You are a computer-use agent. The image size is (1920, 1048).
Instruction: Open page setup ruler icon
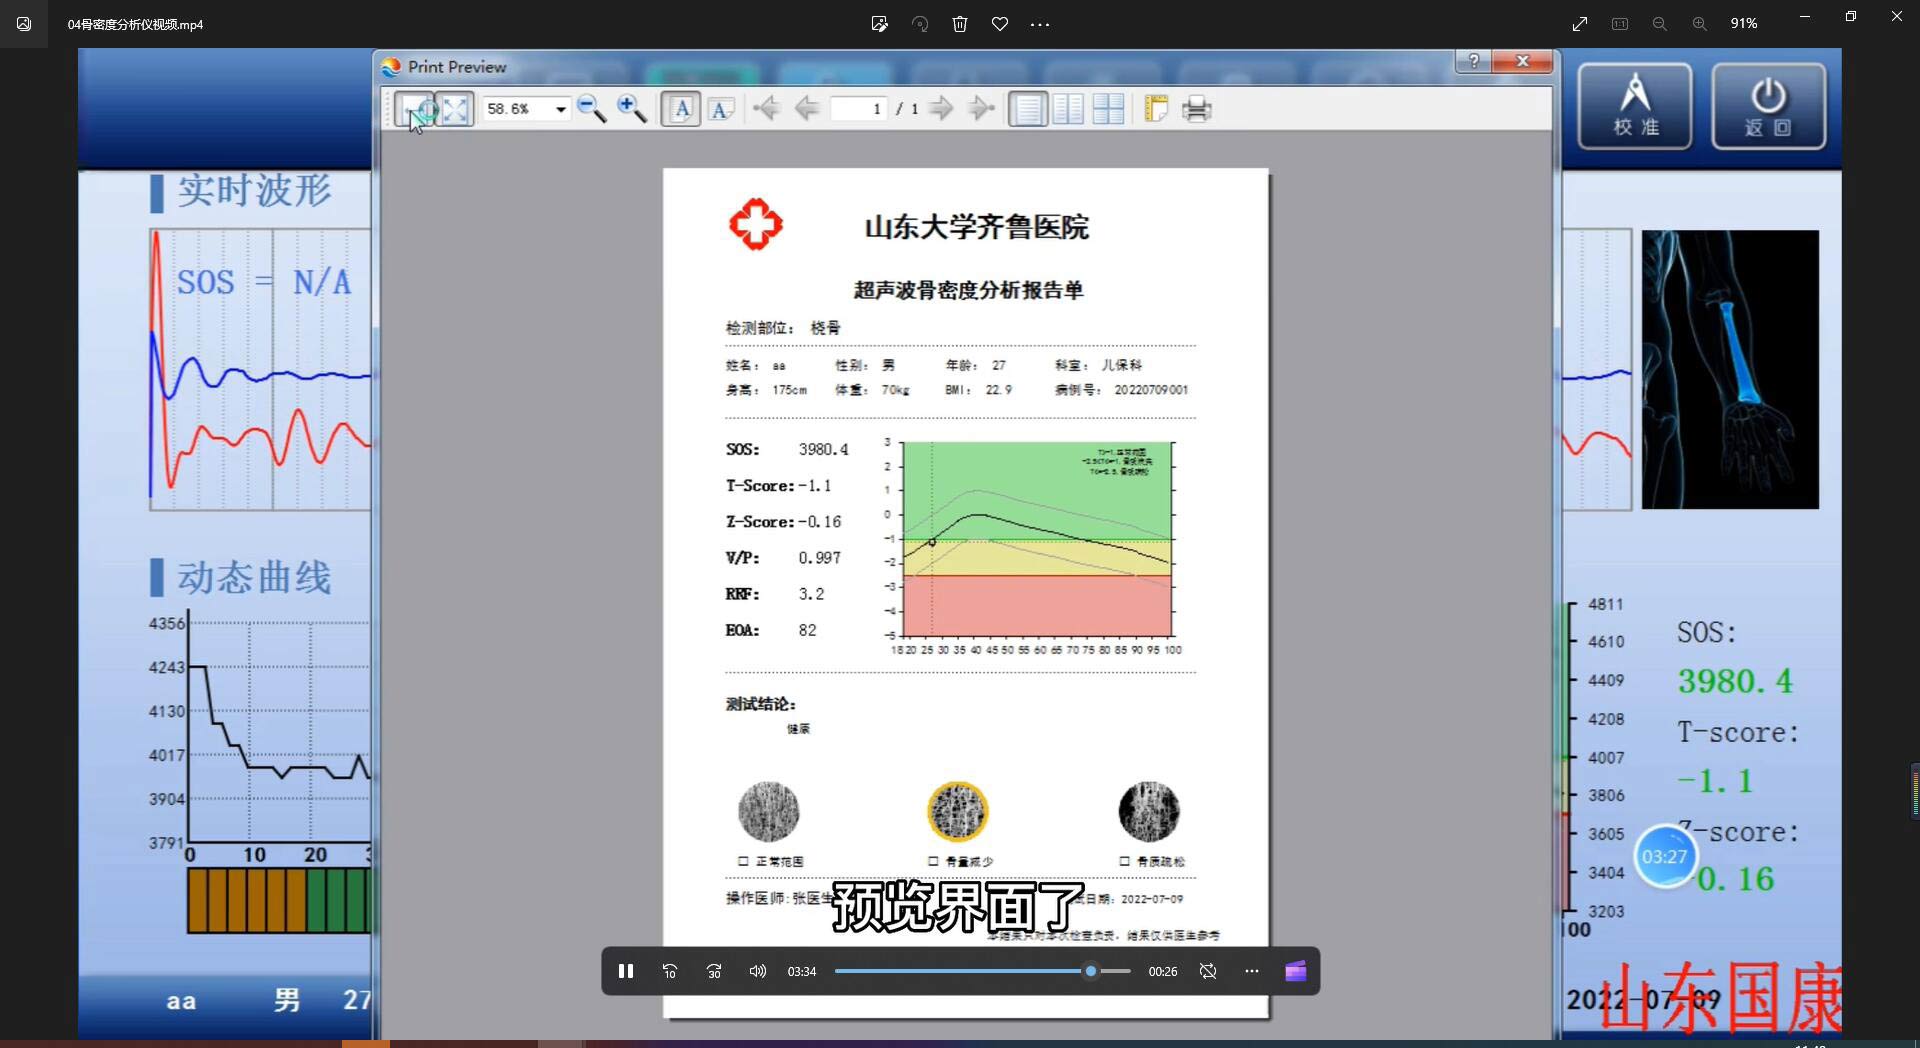point(1156,109)
